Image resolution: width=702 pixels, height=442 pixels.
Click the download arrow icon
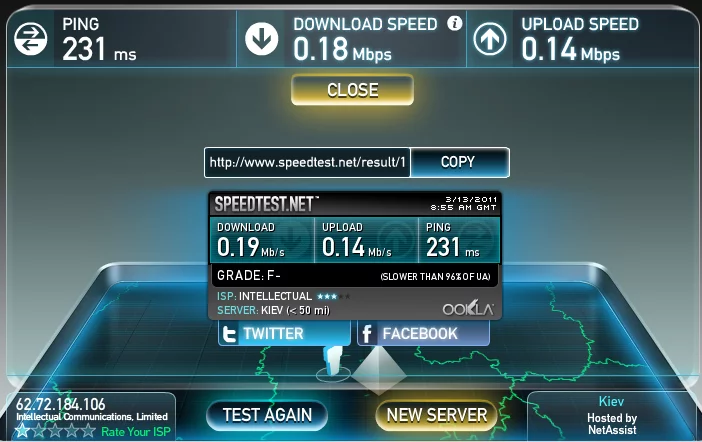261,39
